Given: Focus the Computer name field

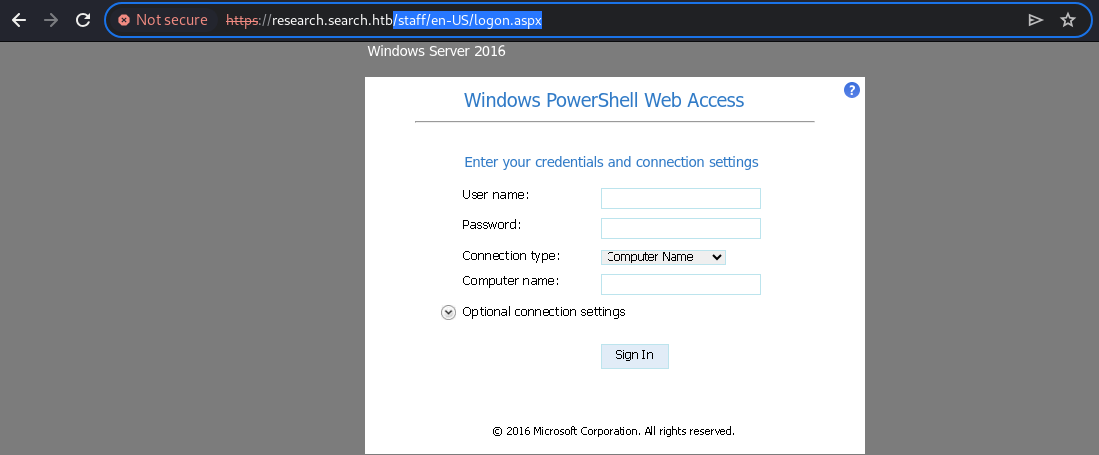Looking at the screenshot, I should 681,285.
